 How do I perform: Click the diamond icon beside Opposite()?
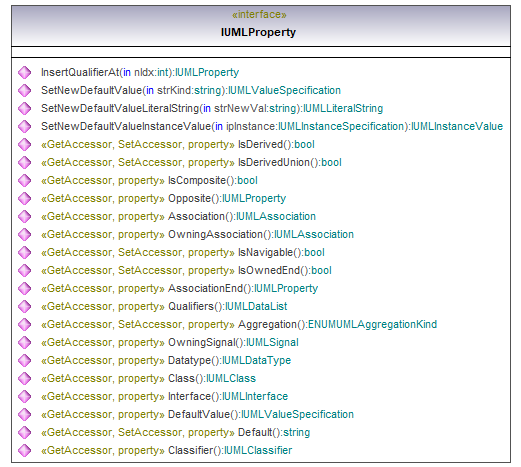(x=24, y=198)
